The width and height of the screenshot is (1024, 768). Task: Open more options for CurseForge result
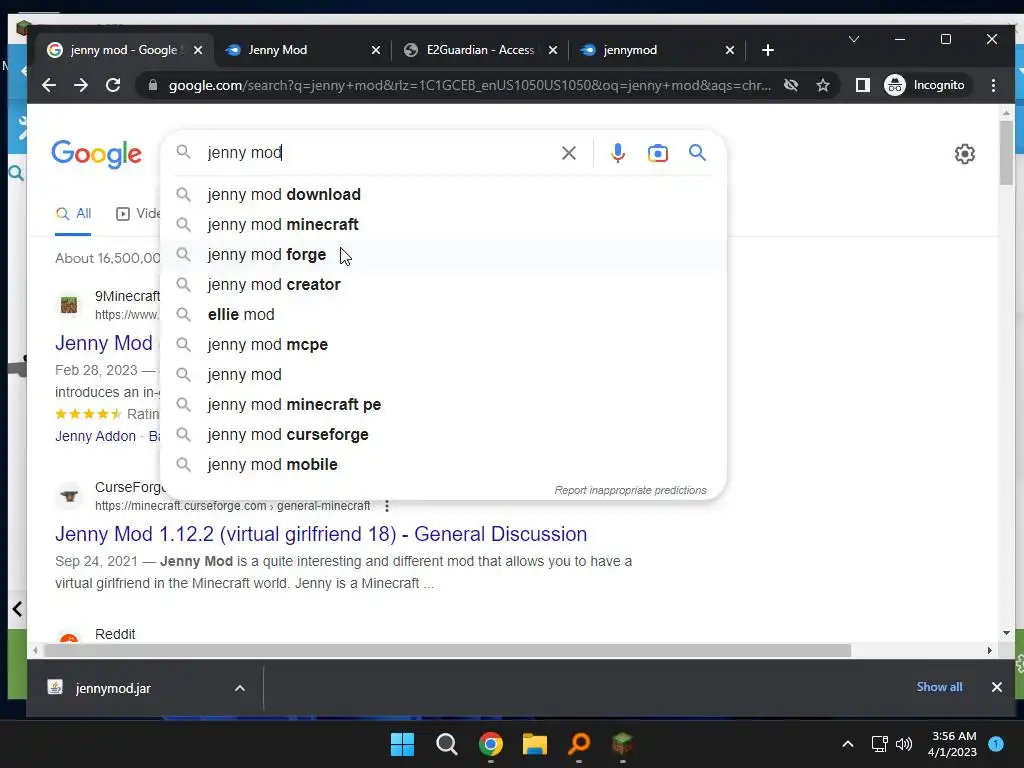pos(387,506)
